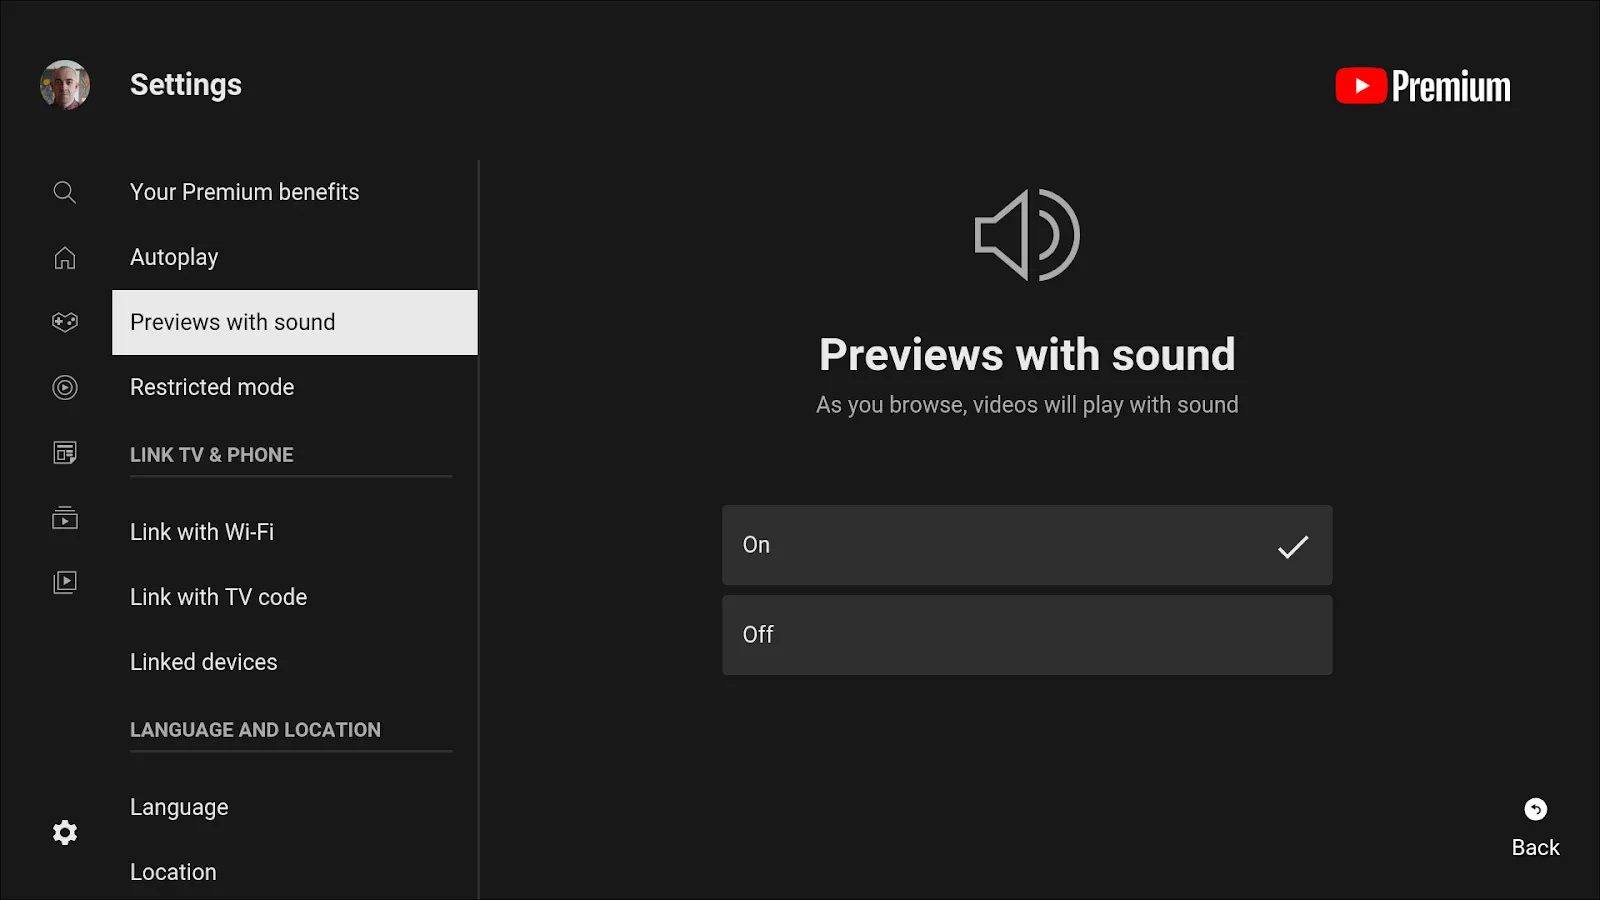View Linked devices
Viewport: 1600px width, 900px height.
[x=204, y=662]
